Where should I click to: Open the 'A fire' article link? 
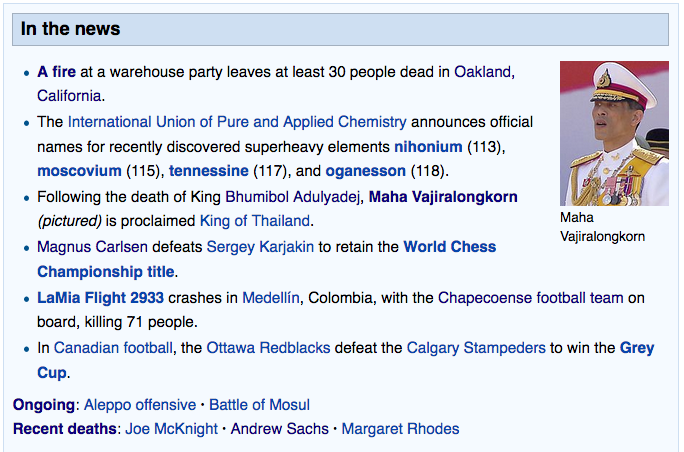[x=56, y=72]
